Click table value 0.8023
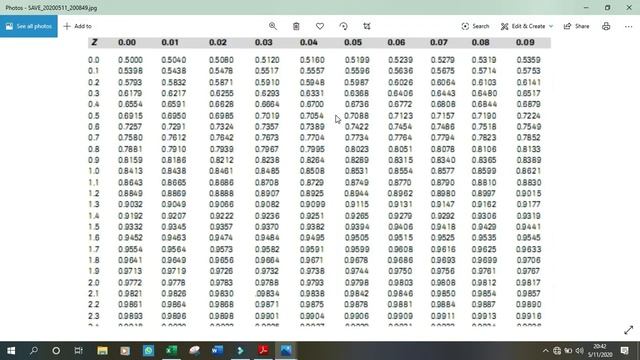 point(356,149)
